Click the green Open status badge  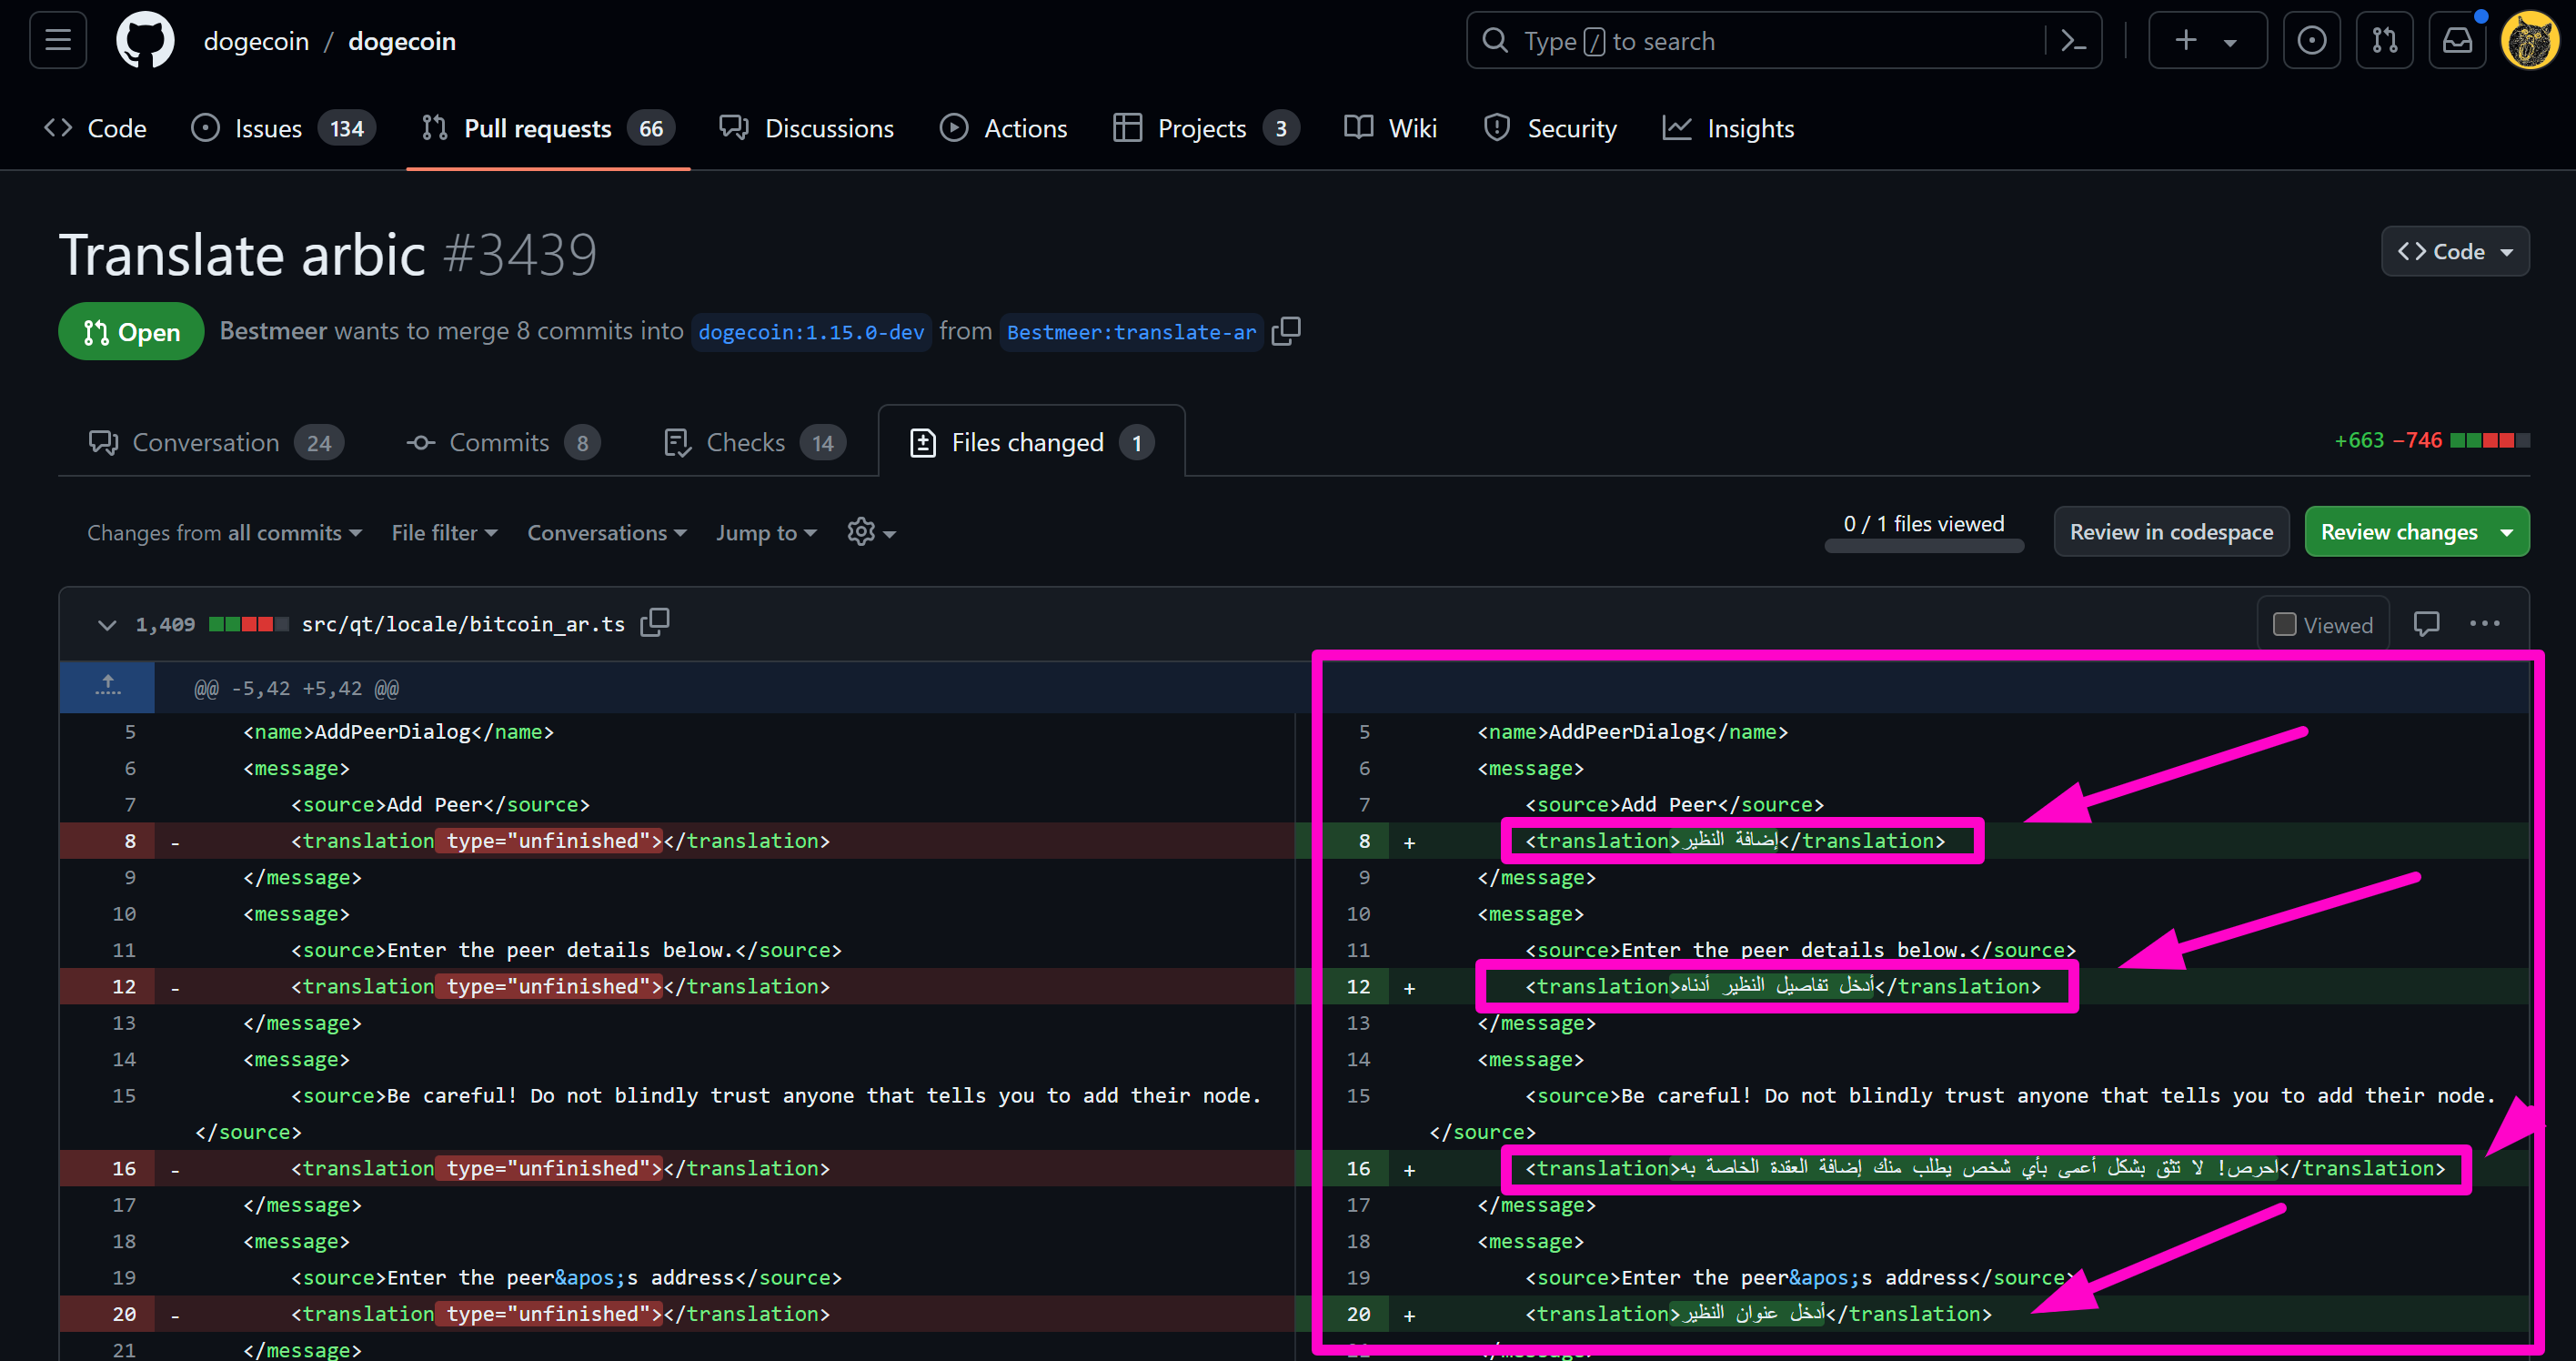[131, 331]
